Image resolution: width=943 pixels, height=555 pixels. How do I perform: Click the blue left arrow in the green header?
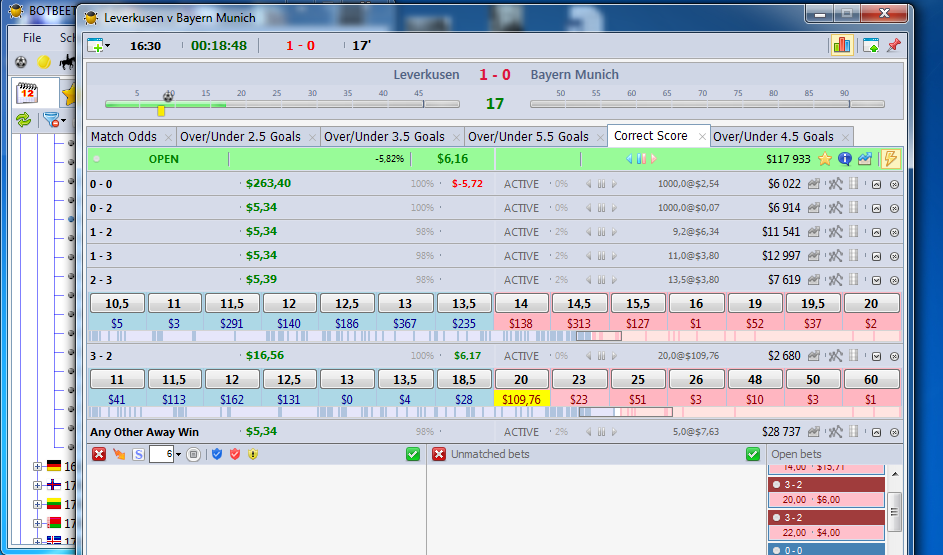[629, 159]
